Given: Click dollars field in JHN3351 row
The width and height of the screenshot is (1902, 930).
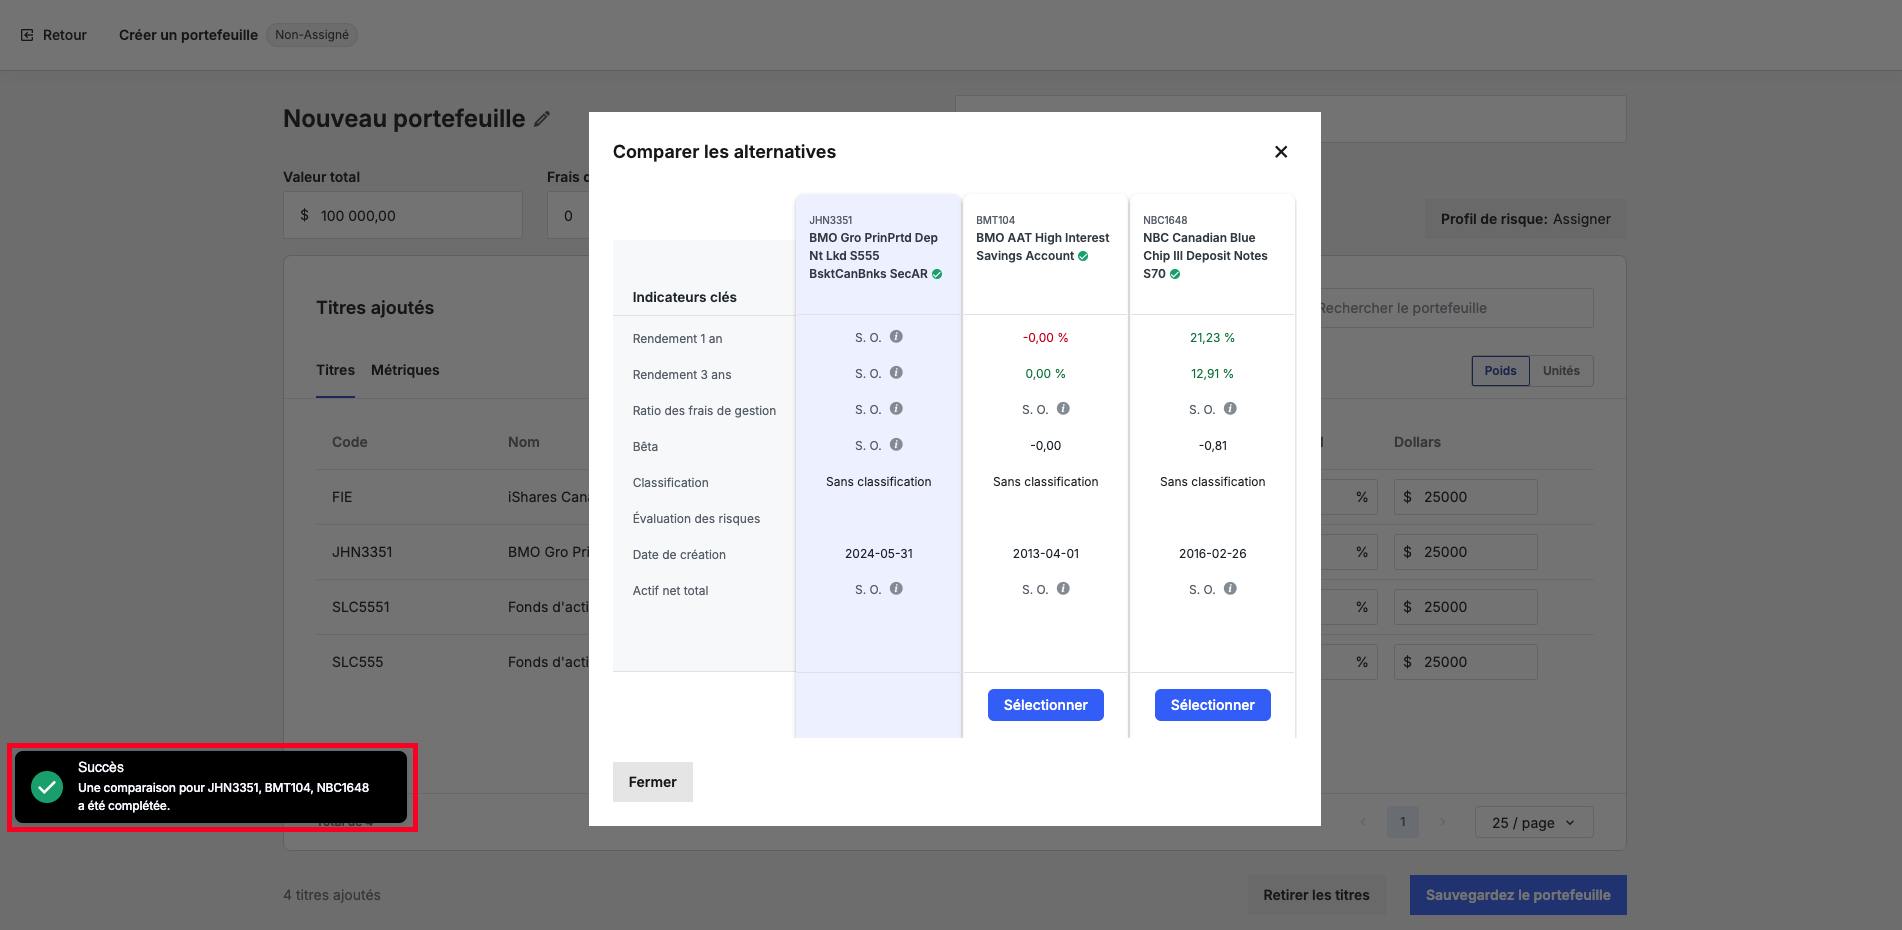Looking at the screenshot, I should click(x=1465, y=552).
